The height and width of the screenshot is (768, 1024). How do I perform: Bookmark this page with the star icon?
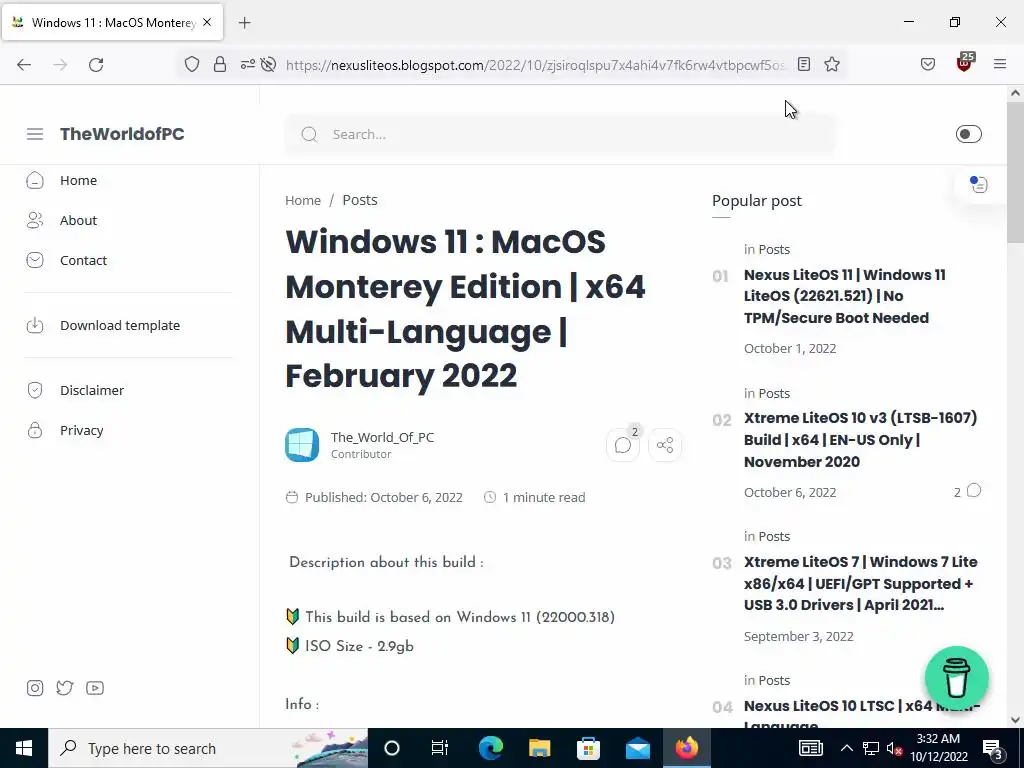(x=831, y=64)
